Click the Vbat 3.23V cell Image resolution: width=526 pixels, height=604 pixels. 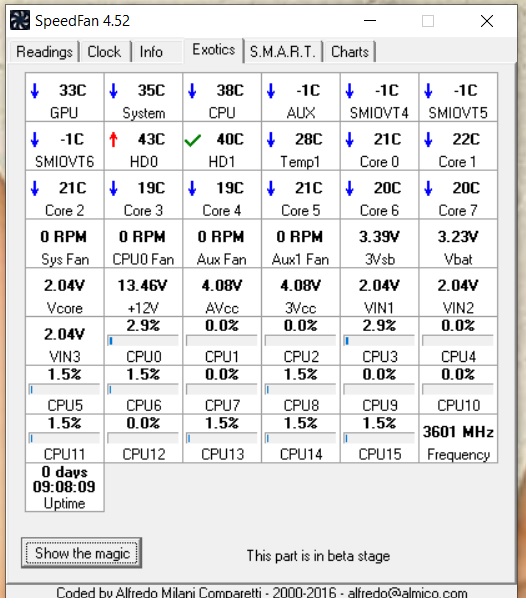(458, 244)
